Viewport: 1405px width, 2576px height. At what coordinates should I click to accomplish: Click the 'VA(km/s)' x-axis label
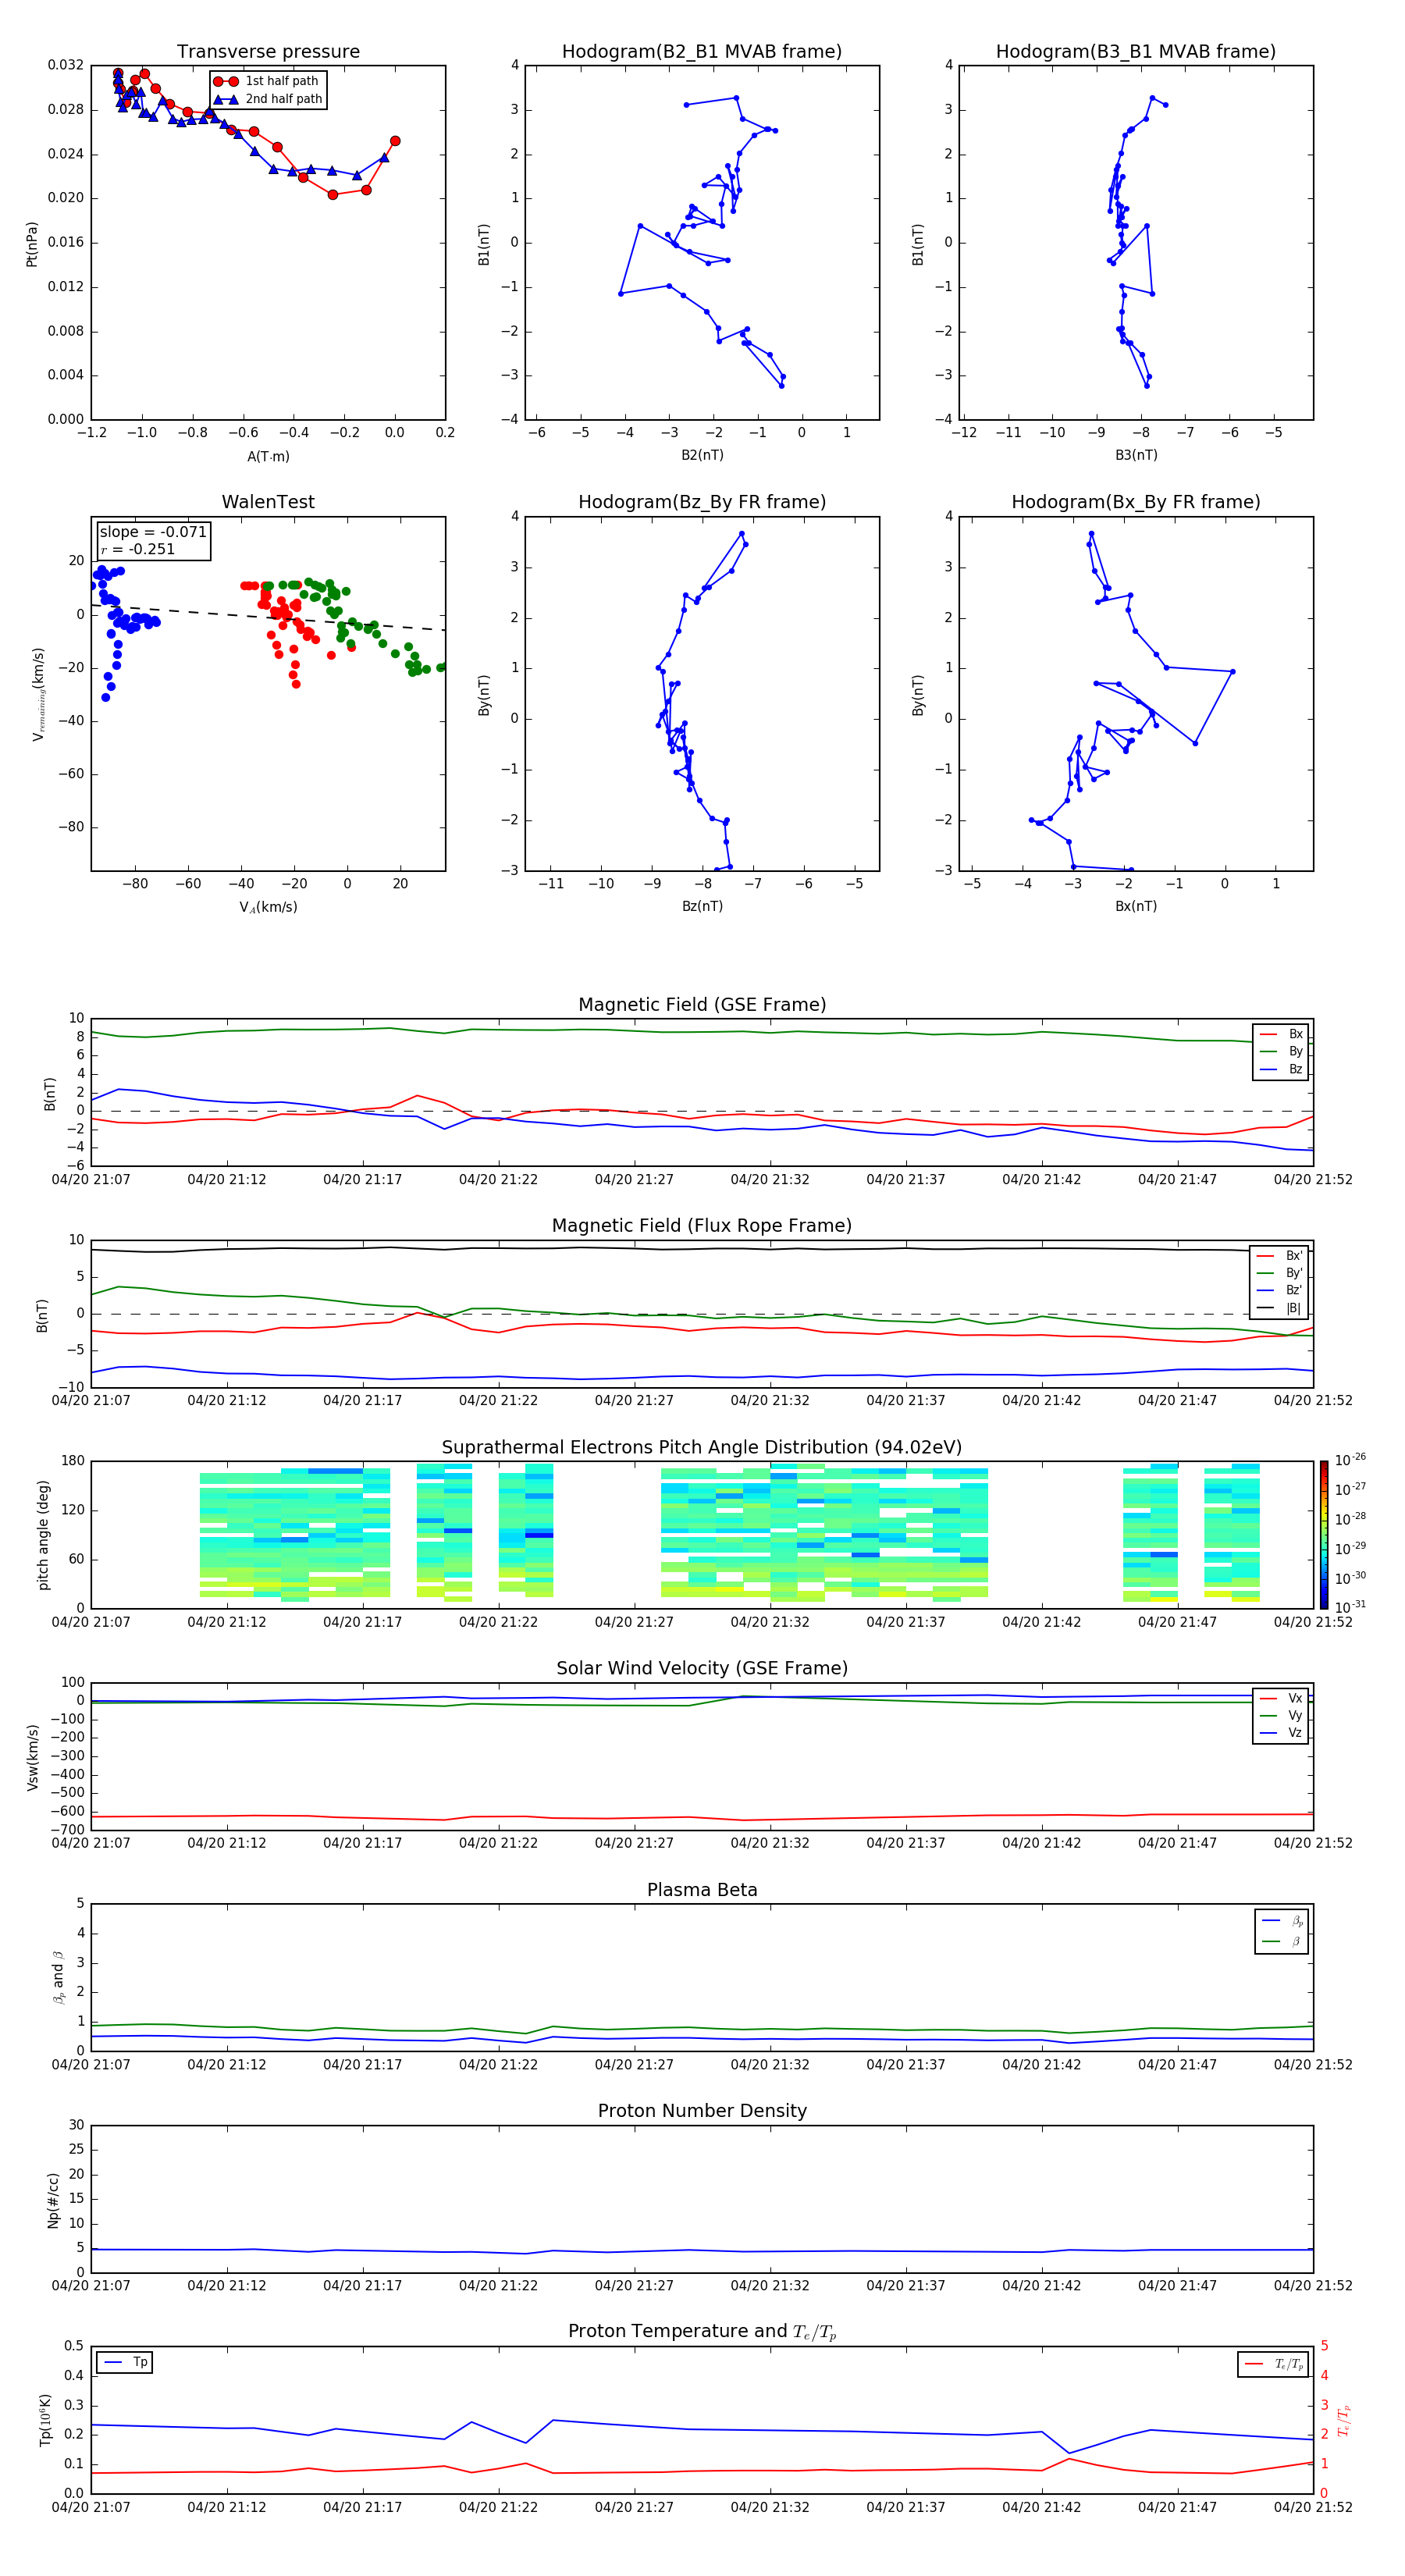(x=268, y=908)
